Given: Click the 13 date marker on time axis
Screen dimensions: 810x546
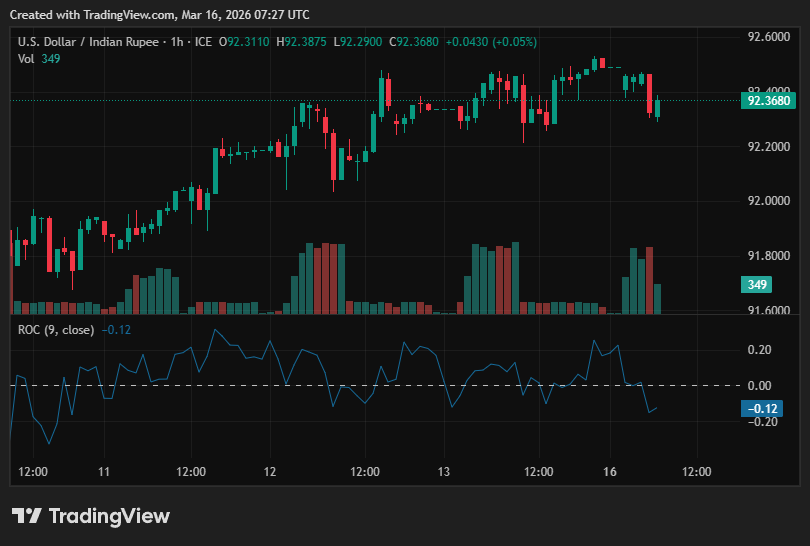Looking at the screenshot, I should point(444,472).
